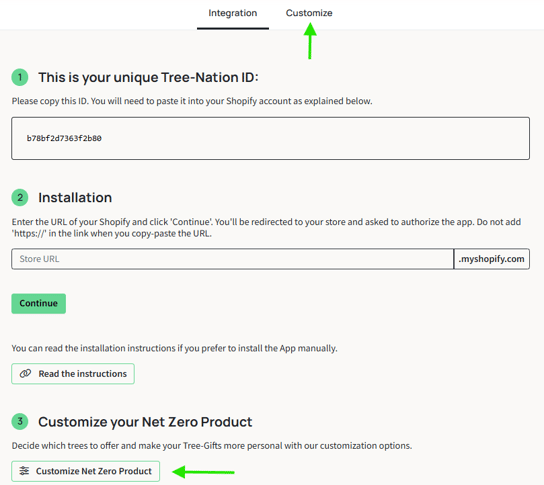Switch to the Integration tab
544x485 pixels.
coord(232,13)
